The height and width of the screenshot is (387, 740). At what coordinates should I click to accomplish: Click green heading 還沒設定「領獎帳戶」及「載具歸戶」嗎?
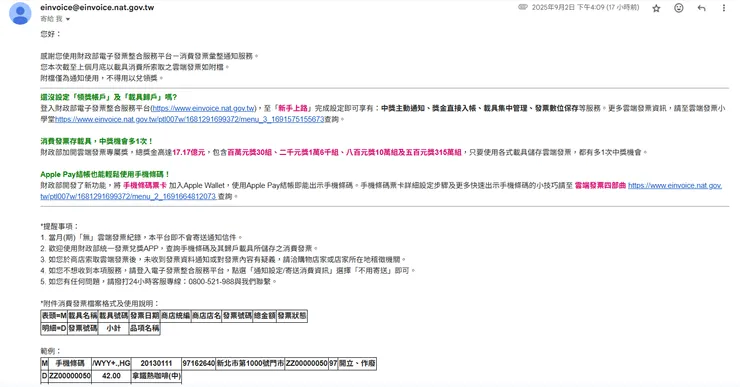pyautogui.click(x=109, y=97)
